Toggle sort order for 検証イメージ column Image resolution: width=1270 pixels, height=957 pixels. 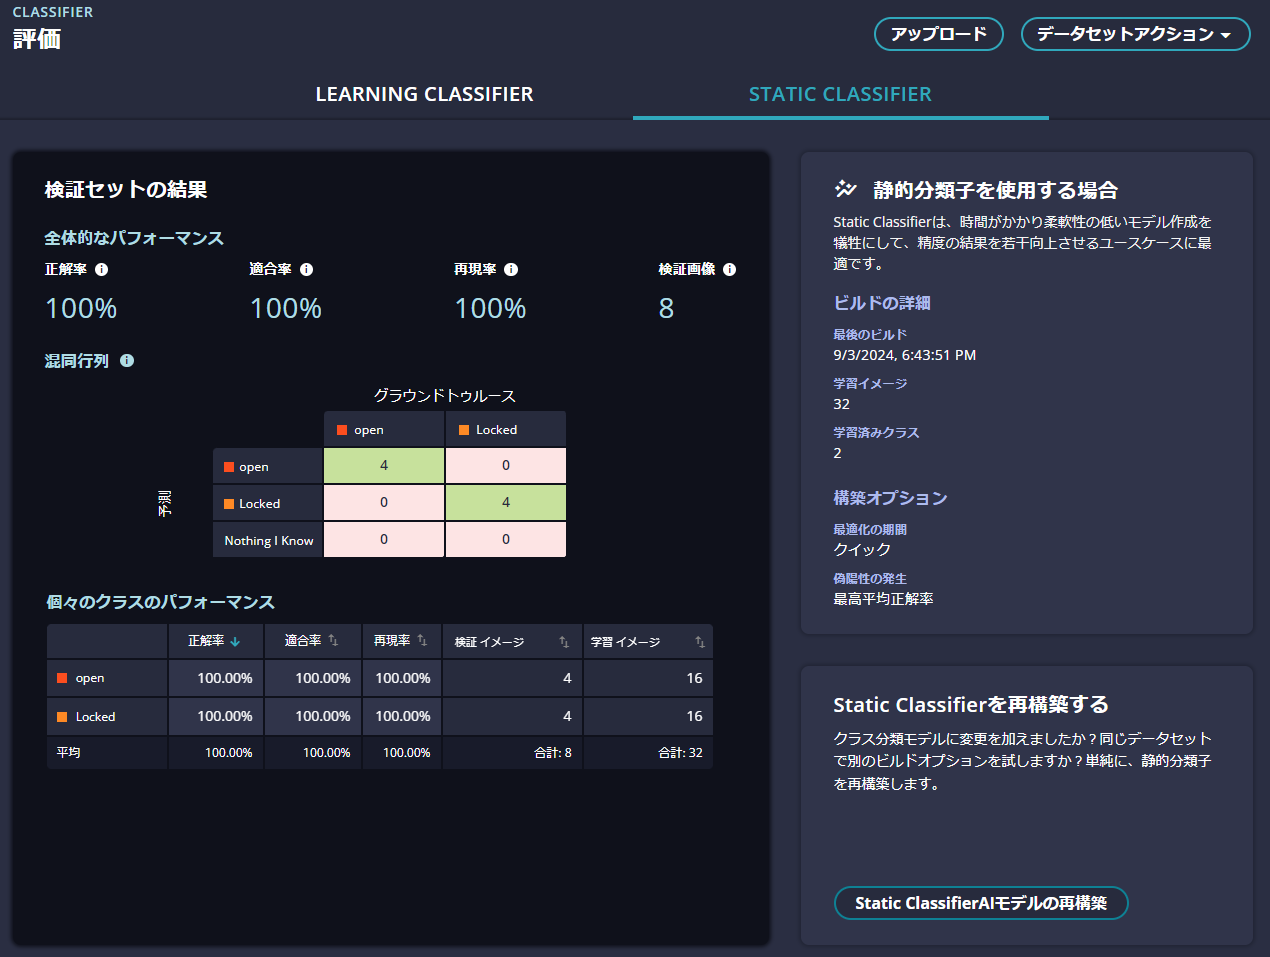[565, 641]
